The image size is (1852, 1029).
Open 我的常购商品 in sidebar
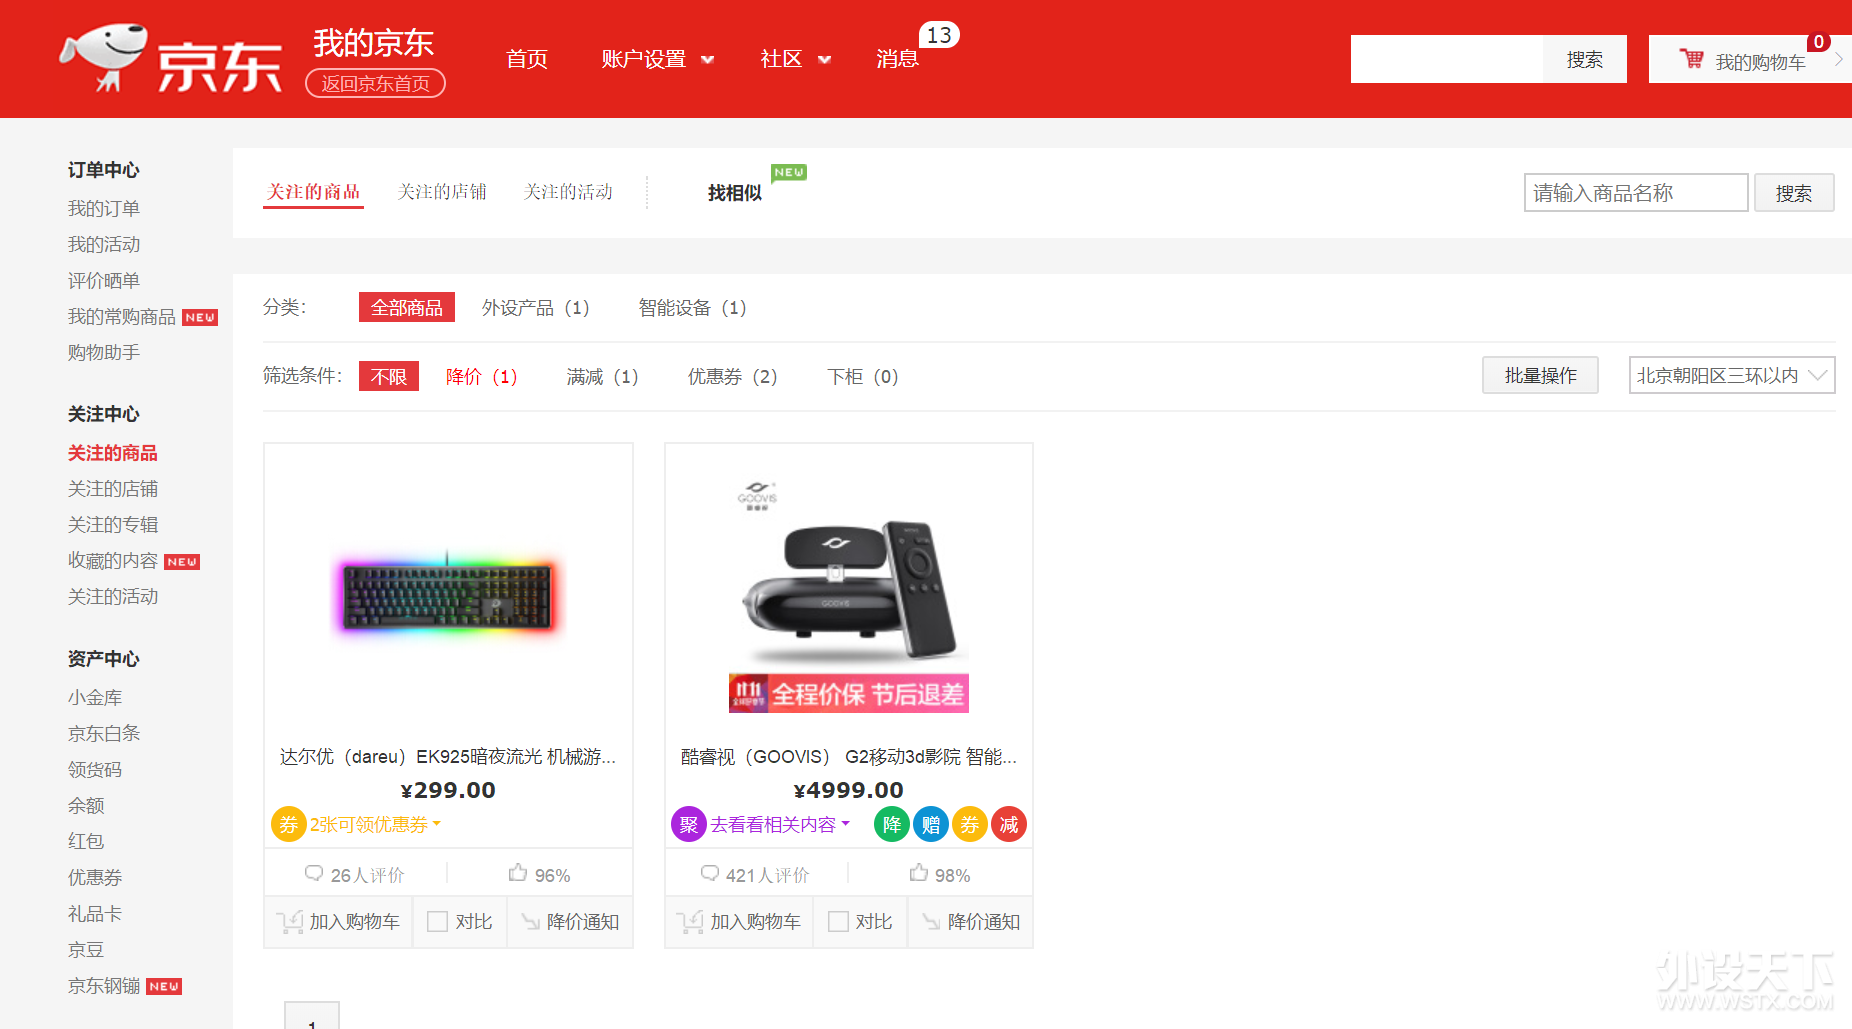(x=122, y=316)
